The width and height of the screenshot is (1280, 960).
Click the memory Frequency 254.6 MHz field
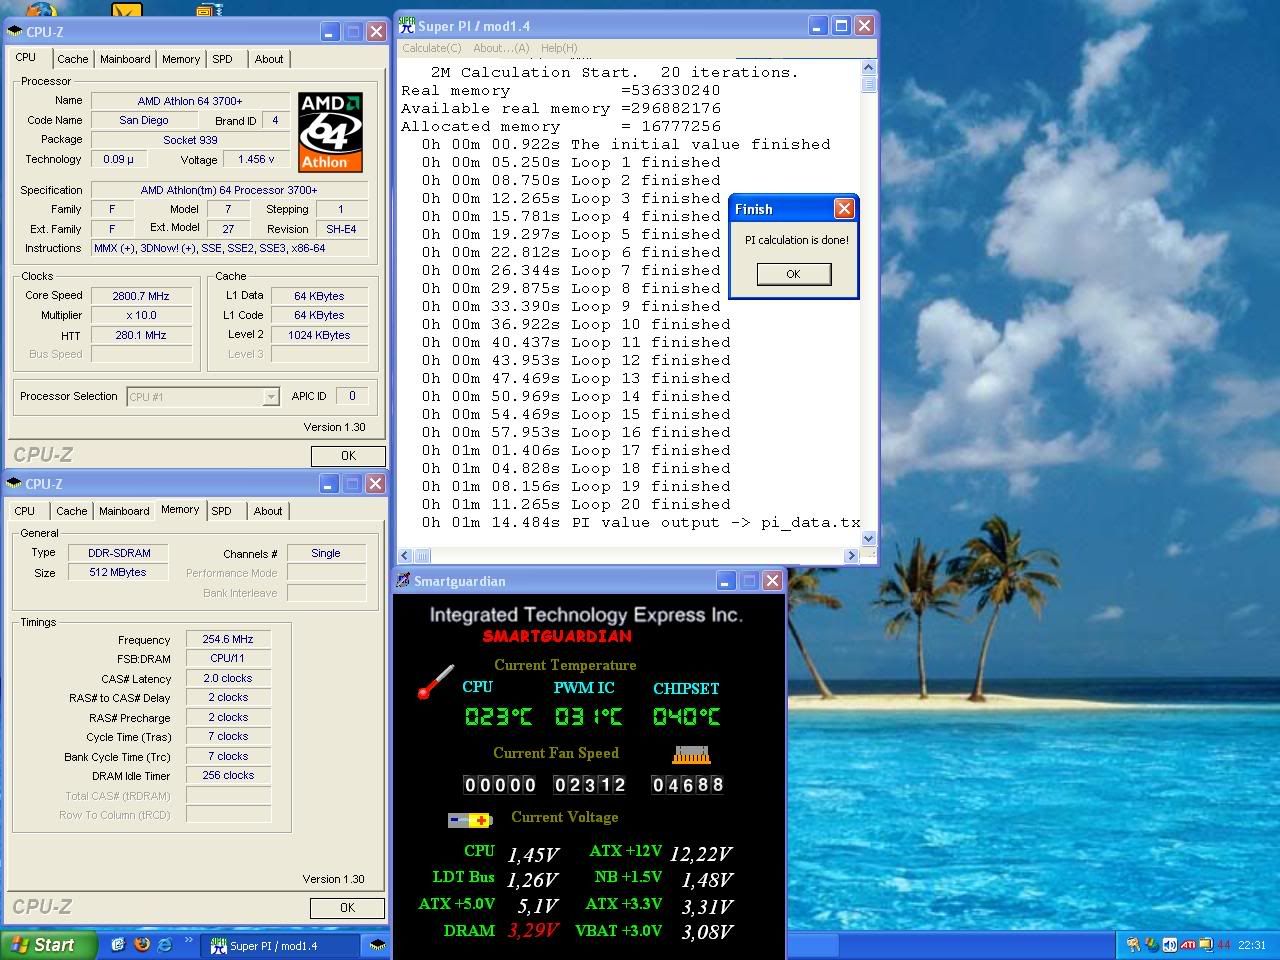coord(228,639)
